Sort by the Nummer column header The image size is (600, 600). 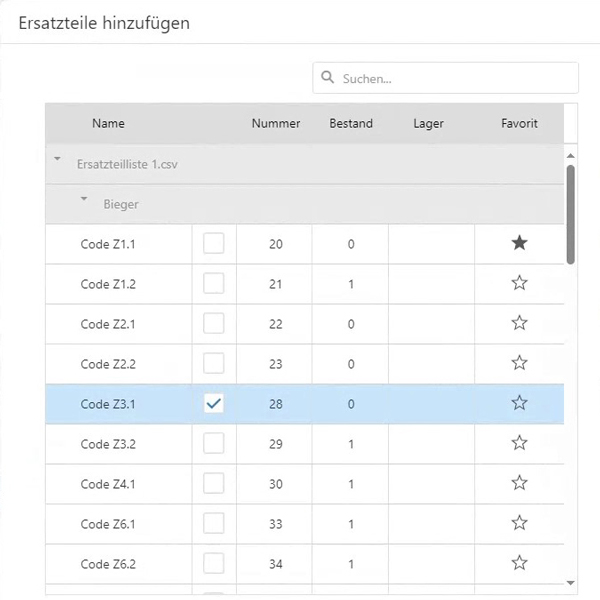[x=276, y=124]
